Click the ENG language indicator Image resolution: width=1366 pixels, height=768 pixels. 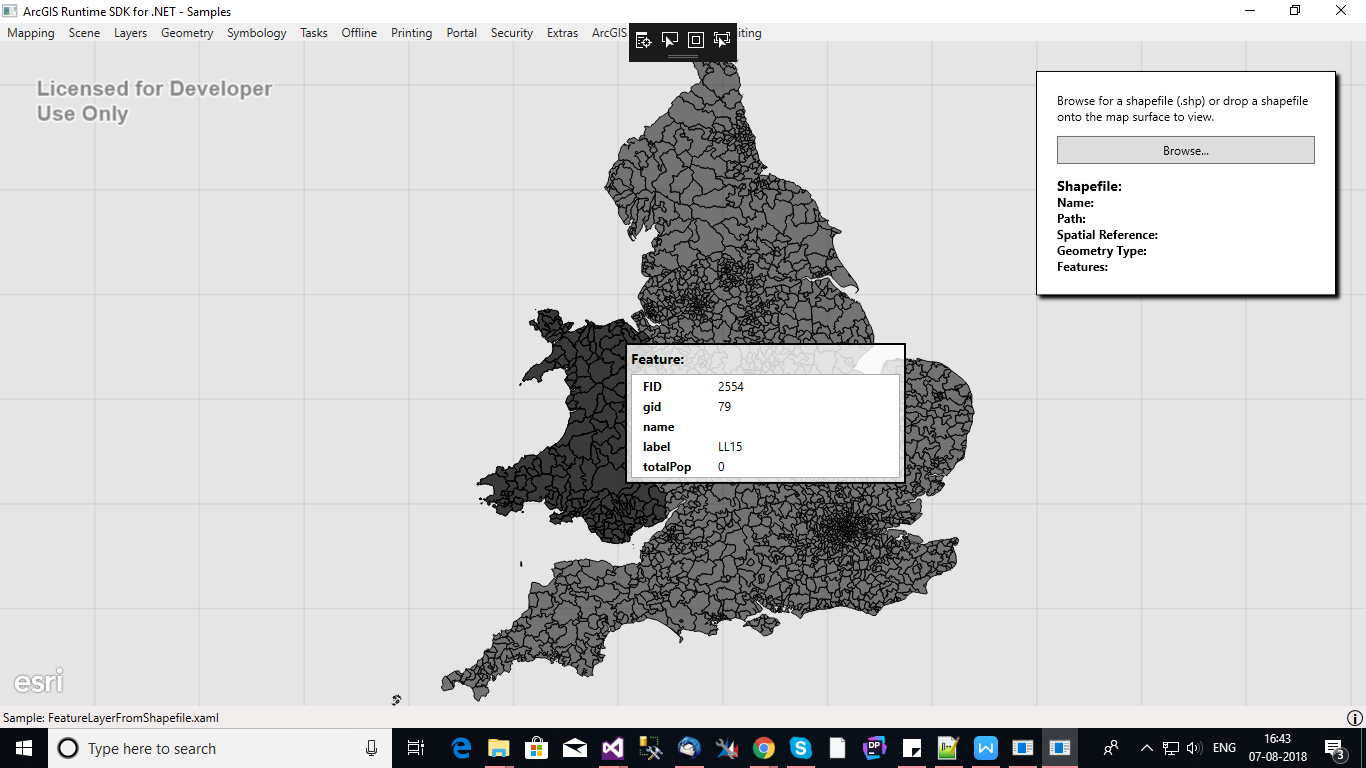tap(1224, 748)
